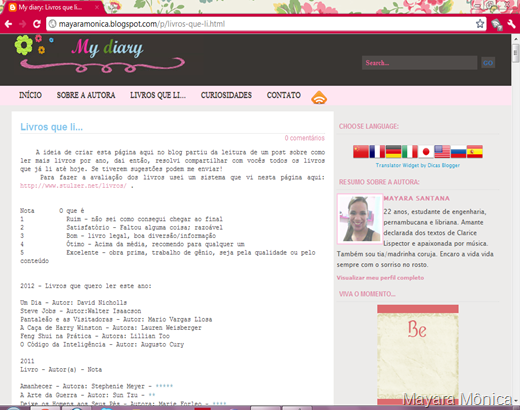The width and height of the screenshot is (520, 410).
Task: Translate page using the Russian flag
Action: point(458,152)
